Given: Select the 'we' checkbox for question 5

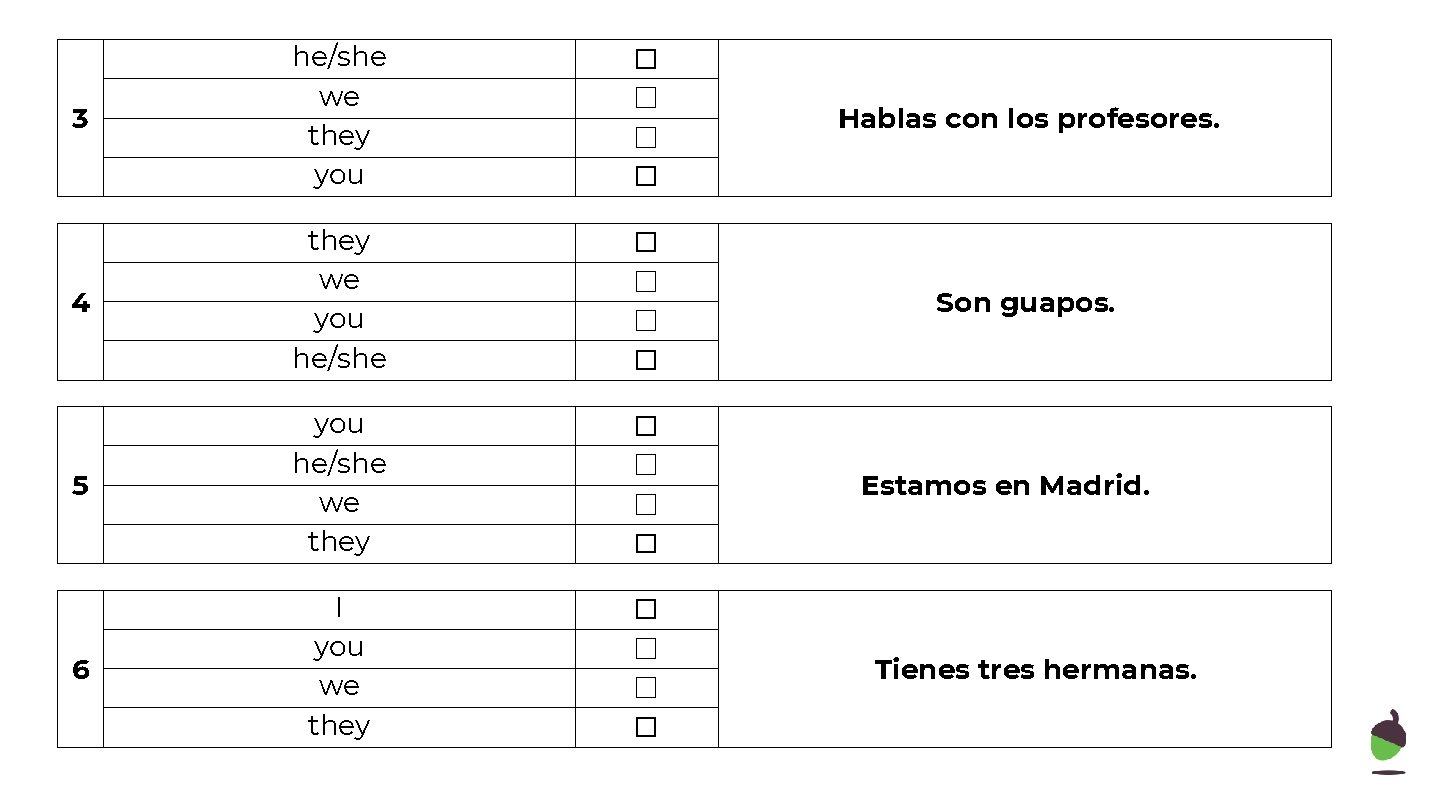Looking at the screenshot, I should pos(646,504).
